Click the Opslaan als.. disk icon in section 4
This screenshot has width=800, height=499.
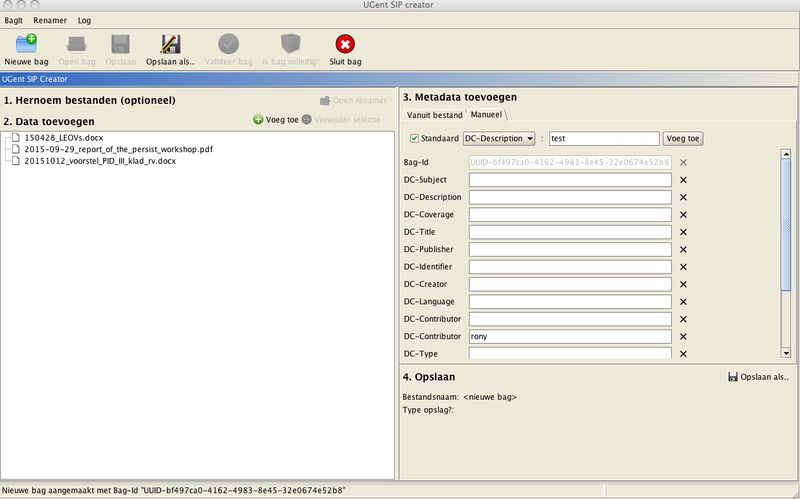[x=733, y=377]
